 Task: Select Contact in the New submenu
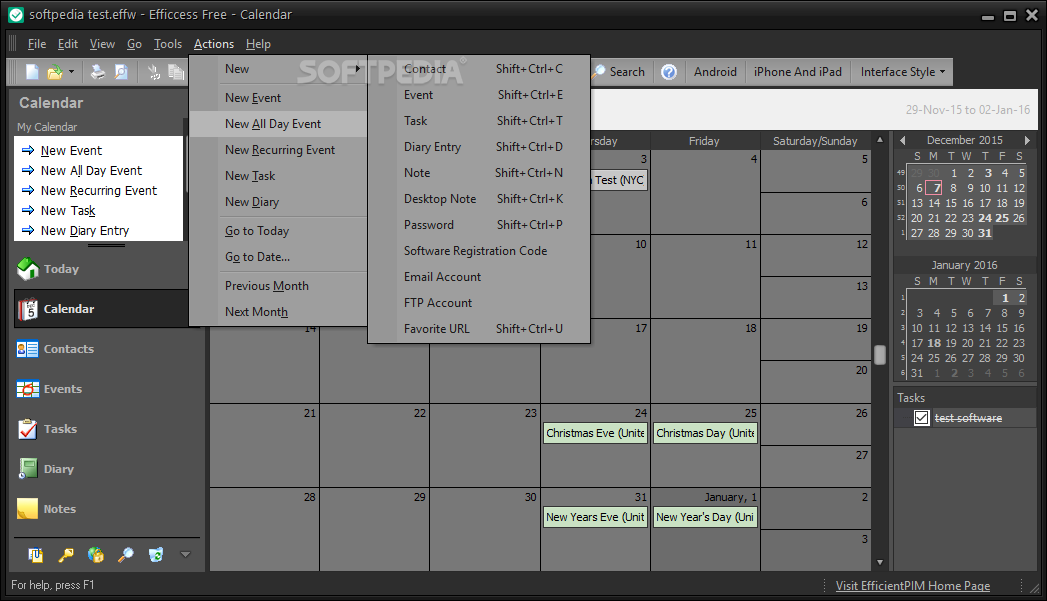pyautogui.click(x=479, y=69)
